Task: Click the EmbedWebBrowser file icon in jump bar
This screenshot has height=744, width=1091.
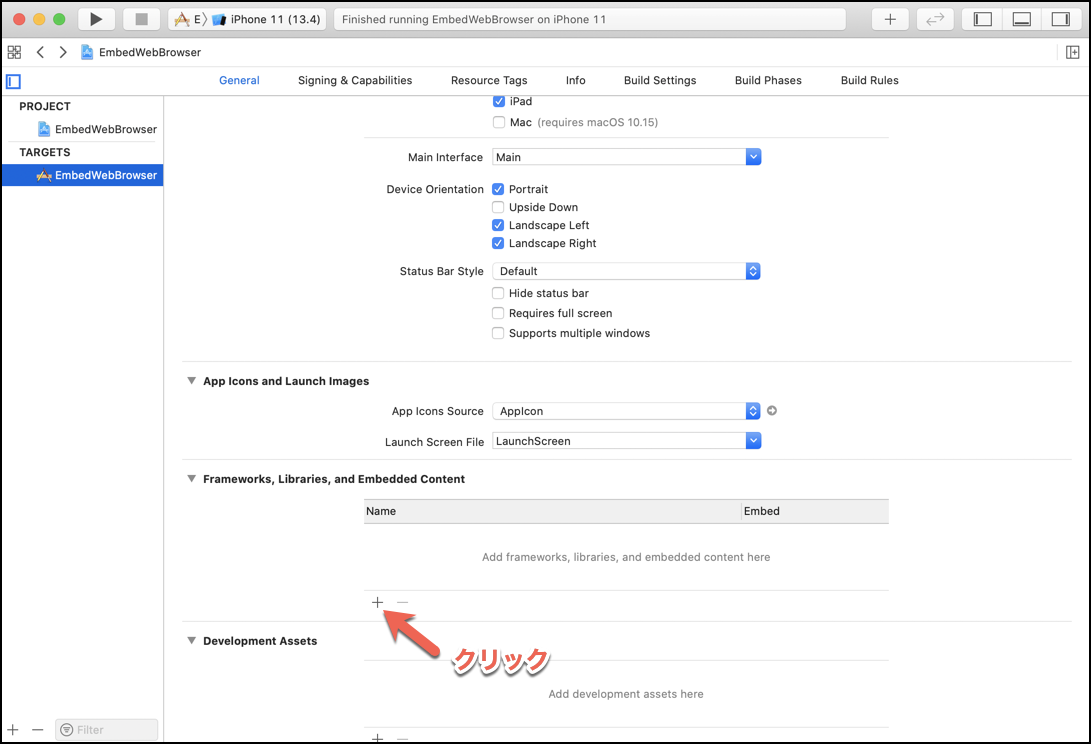Action: 87,52
